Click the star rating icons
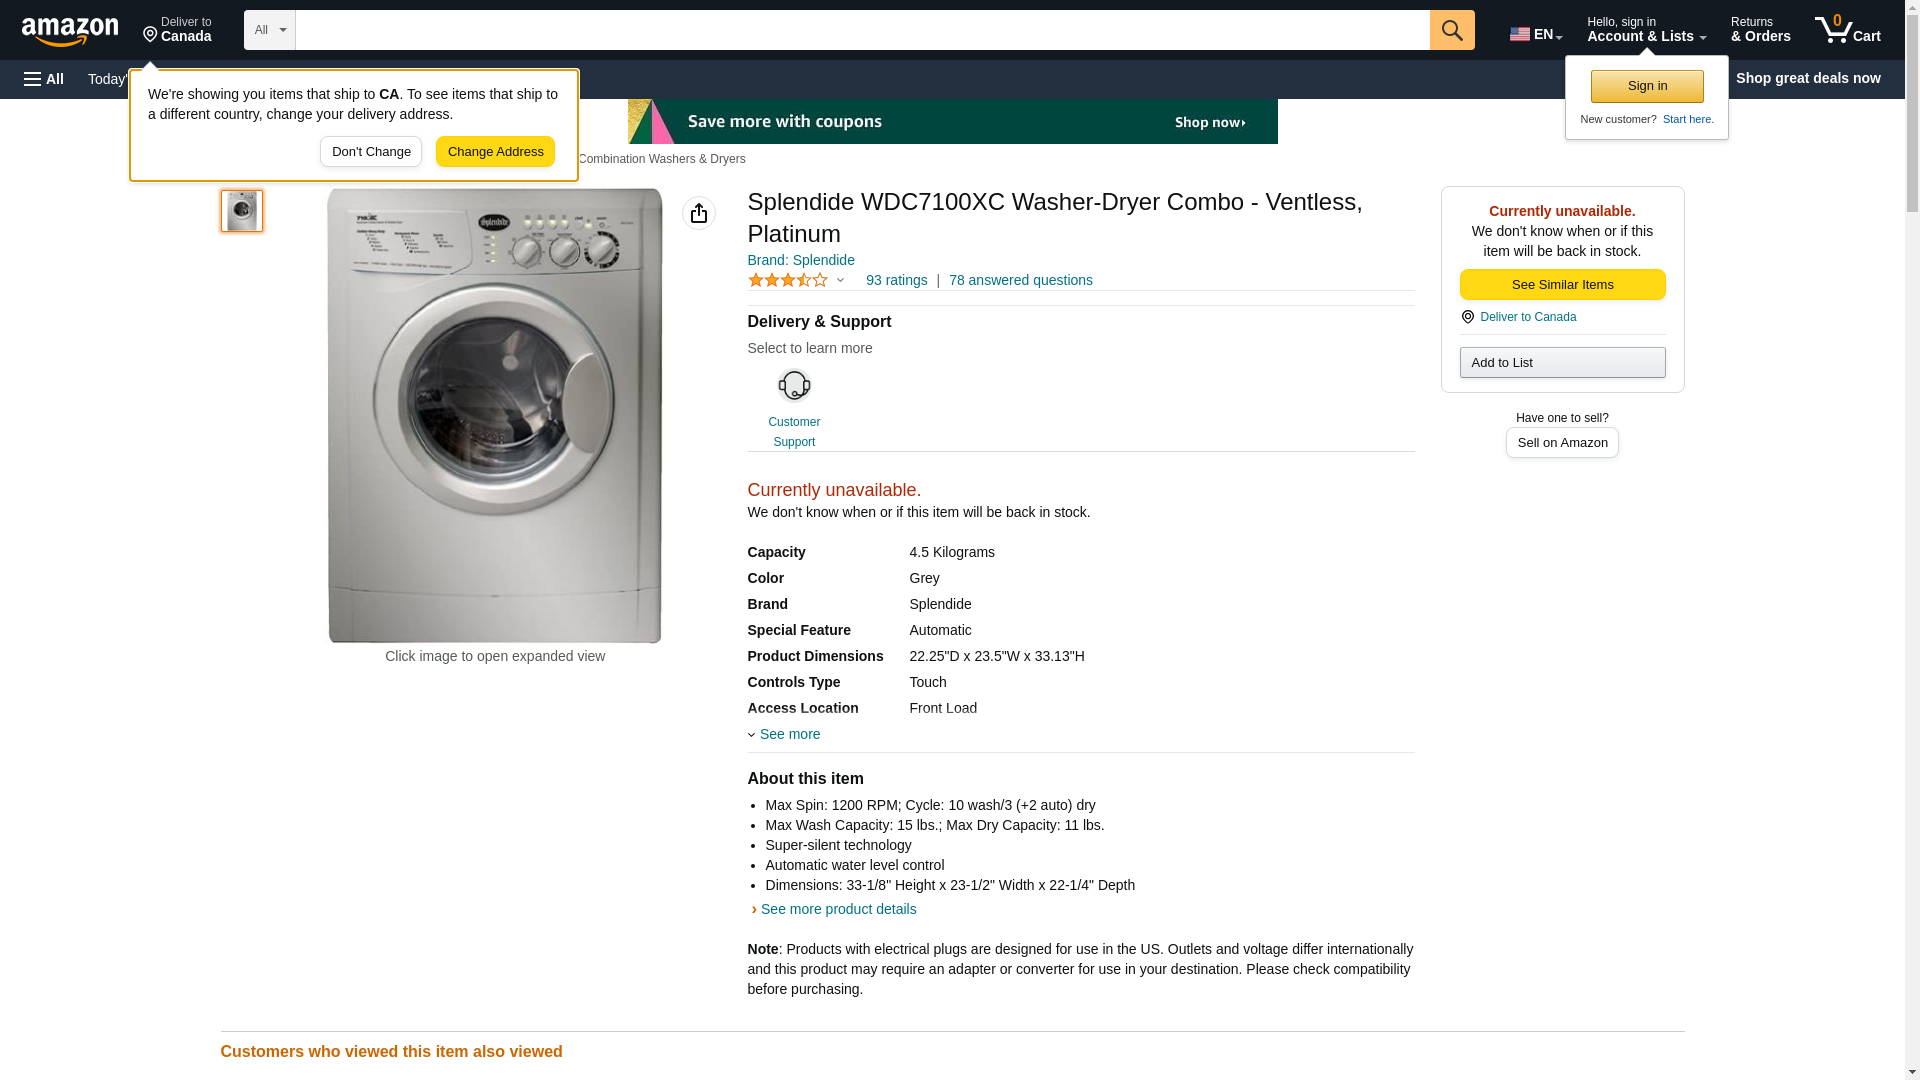Screen dimensions: 1920x1080 point(788,281)
